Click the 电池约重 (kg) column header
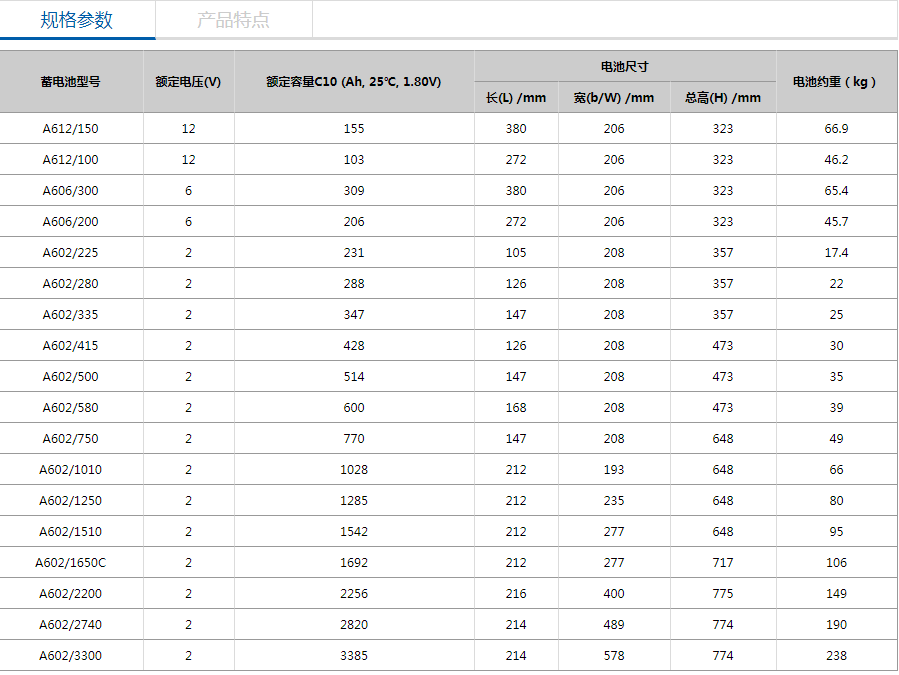Image resolution: width=899 pixels, height=675 pixels. click(836, 82)
